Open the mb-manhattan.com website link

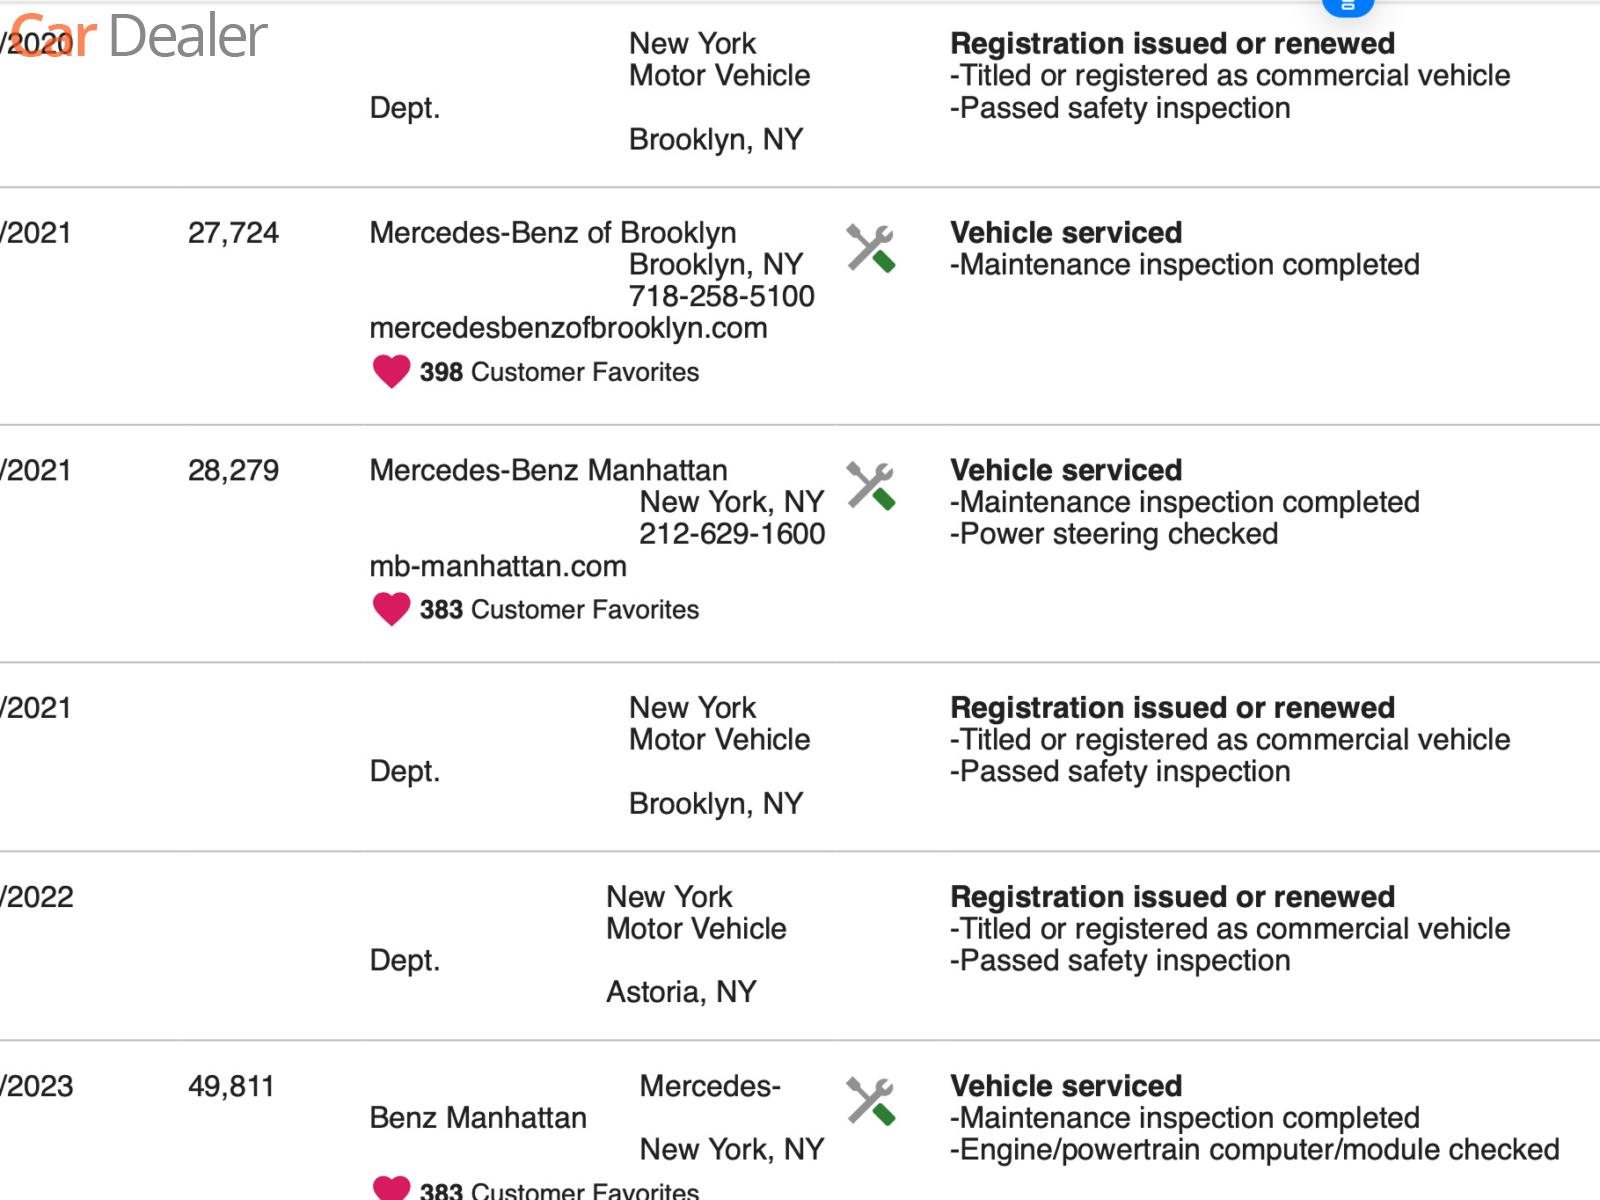tap(498, 566)
